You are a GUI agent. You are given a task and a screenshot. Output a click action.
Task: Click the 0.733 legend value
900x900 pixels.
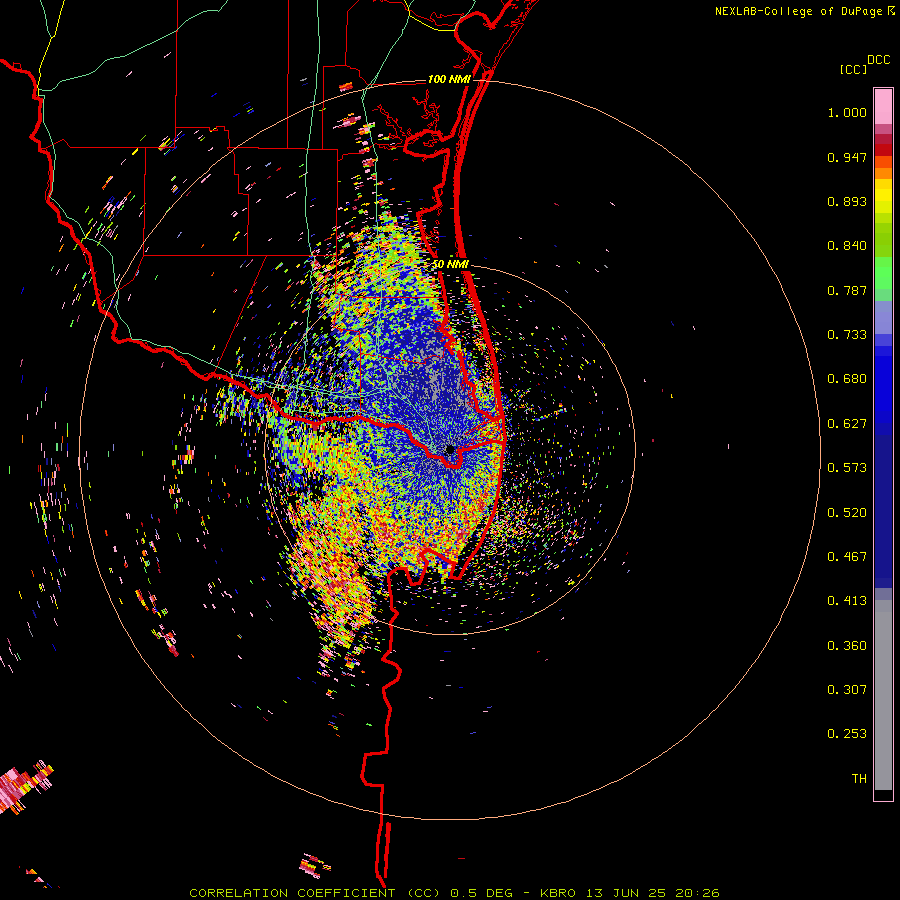coord(847,335)
